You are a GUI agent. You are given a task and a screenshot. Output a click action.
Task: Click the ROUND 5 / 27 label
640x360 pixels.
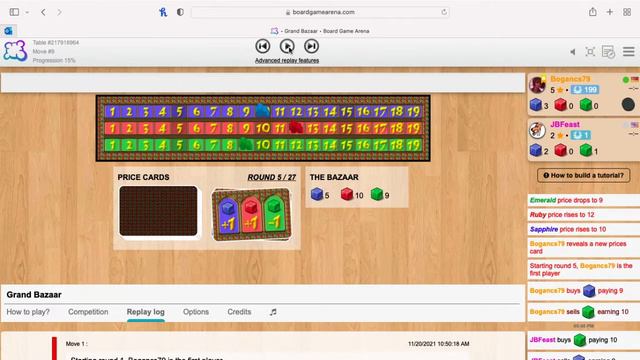(x=271, y=178)
